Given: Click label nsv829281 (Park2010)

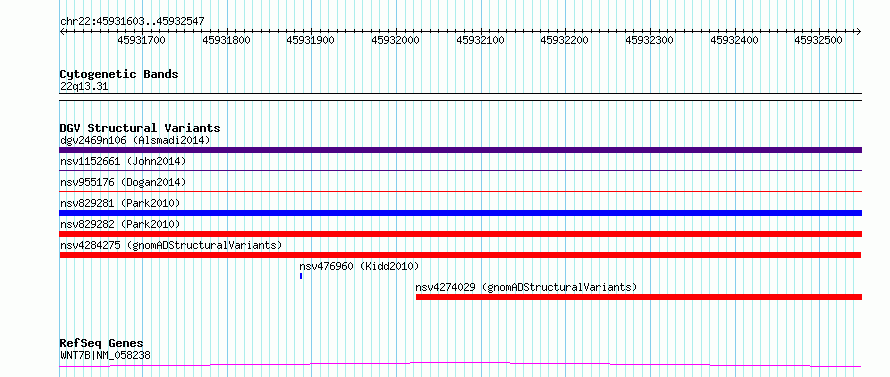Looking at the screenshot, I should pos(120,203).
